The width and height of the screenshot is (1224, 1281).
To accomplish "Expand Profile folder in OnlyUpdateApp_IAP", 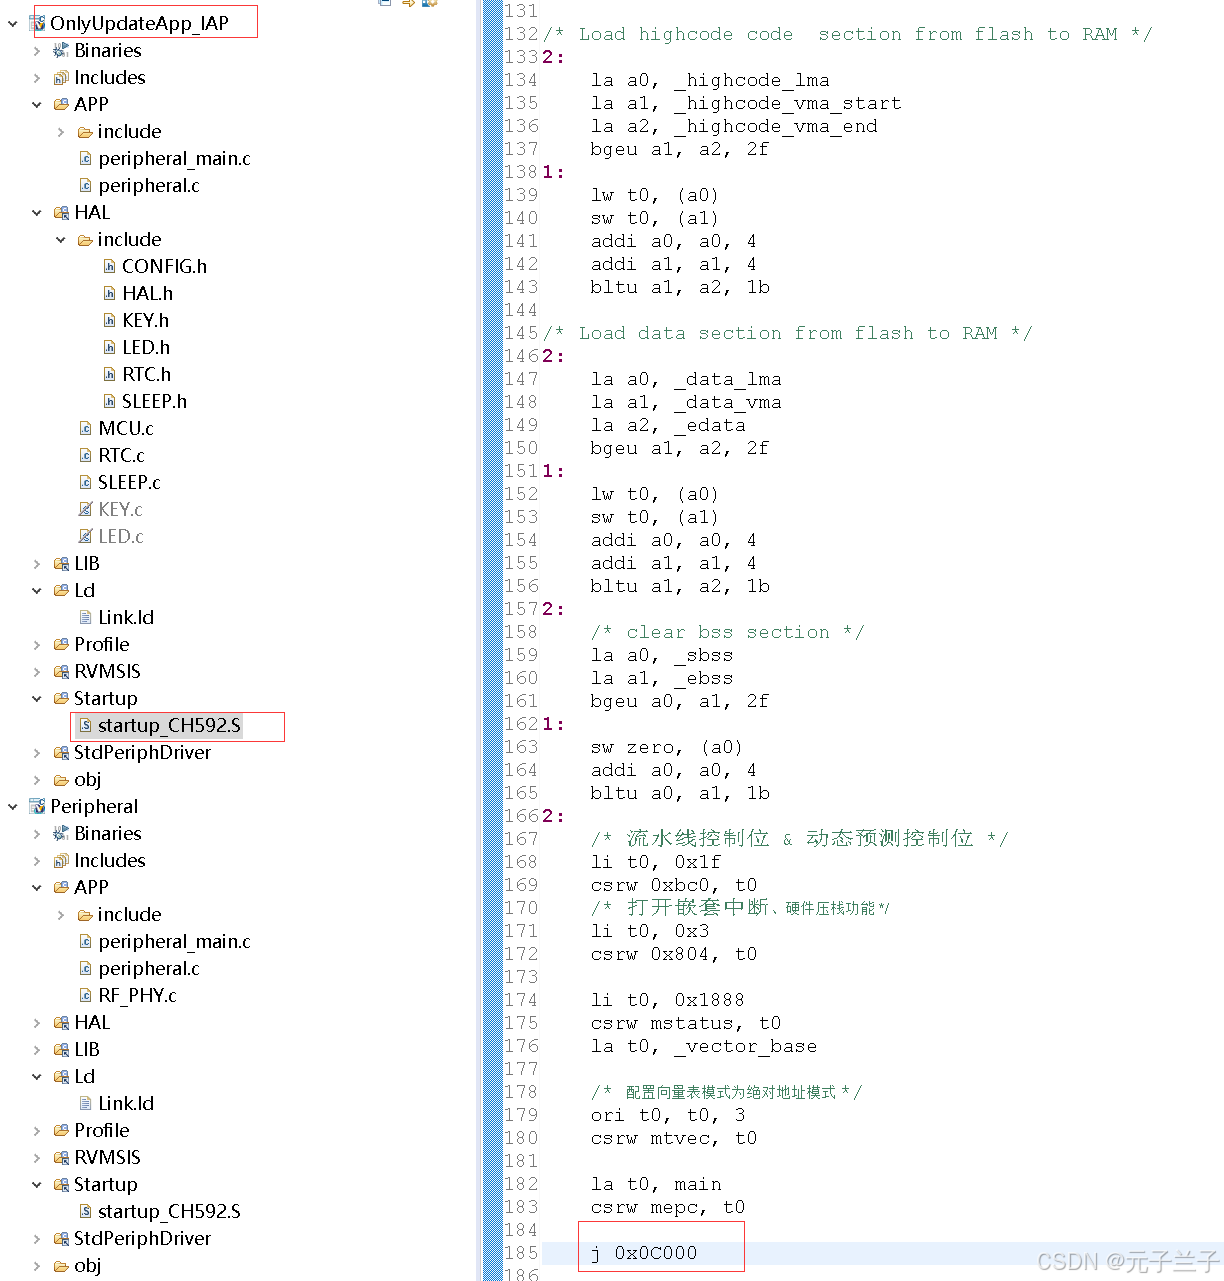I will [x=37, y=644].
